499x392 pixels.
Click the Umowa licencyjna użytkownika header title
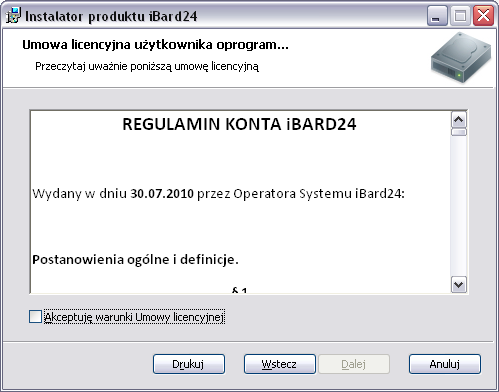155,45
